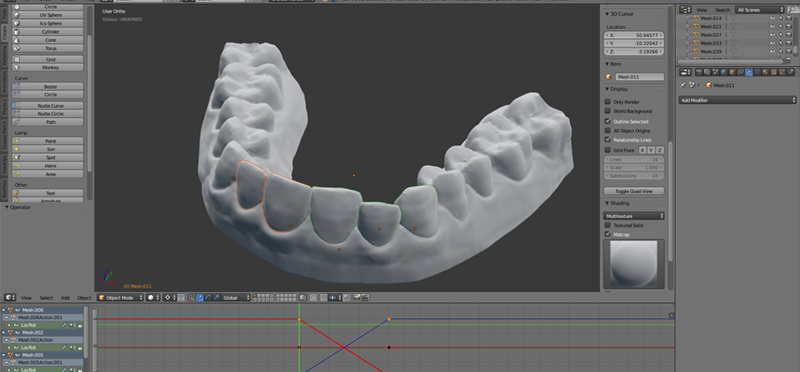The height and width of the screenshot is (372, 800).
Task: Open the Add Modifier dropdown
Action: 738,101
